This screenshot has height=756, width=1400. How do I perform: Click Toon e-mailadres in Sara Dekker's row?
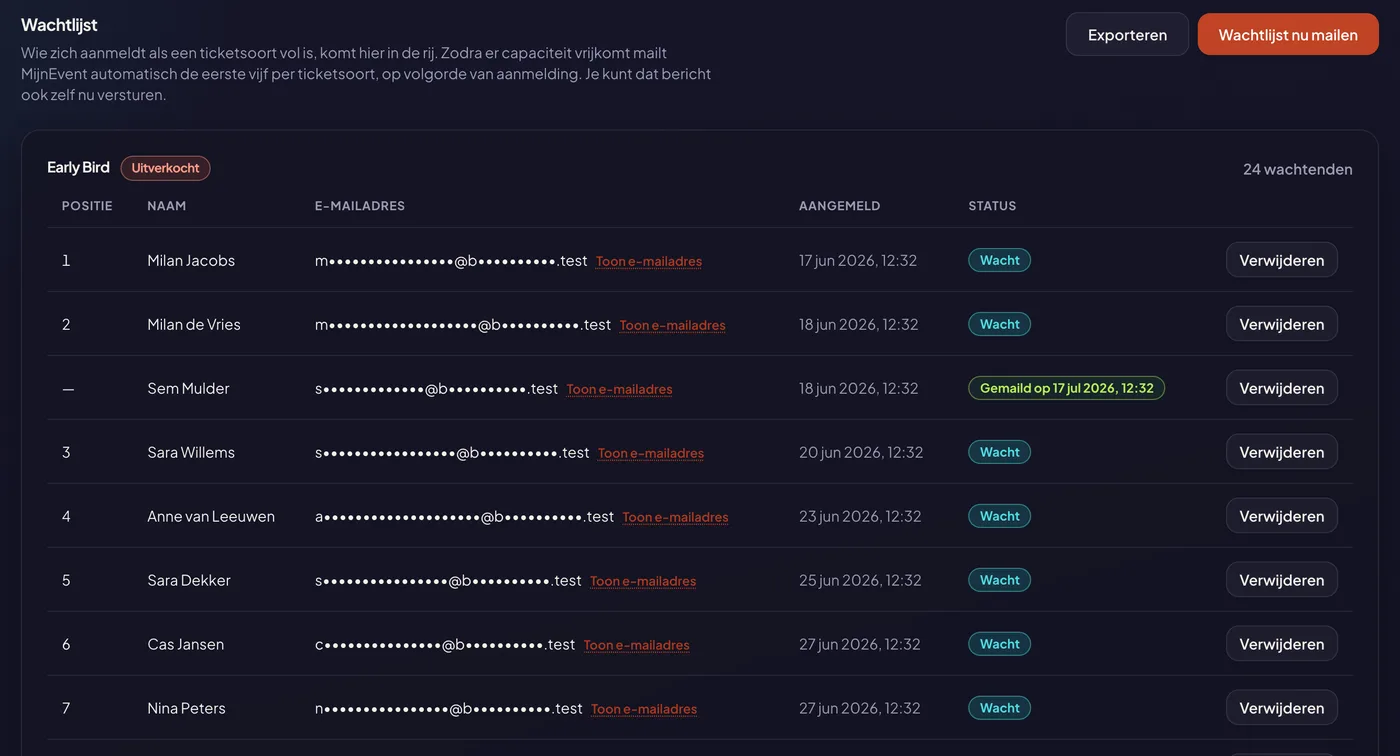tap(643, 581)
